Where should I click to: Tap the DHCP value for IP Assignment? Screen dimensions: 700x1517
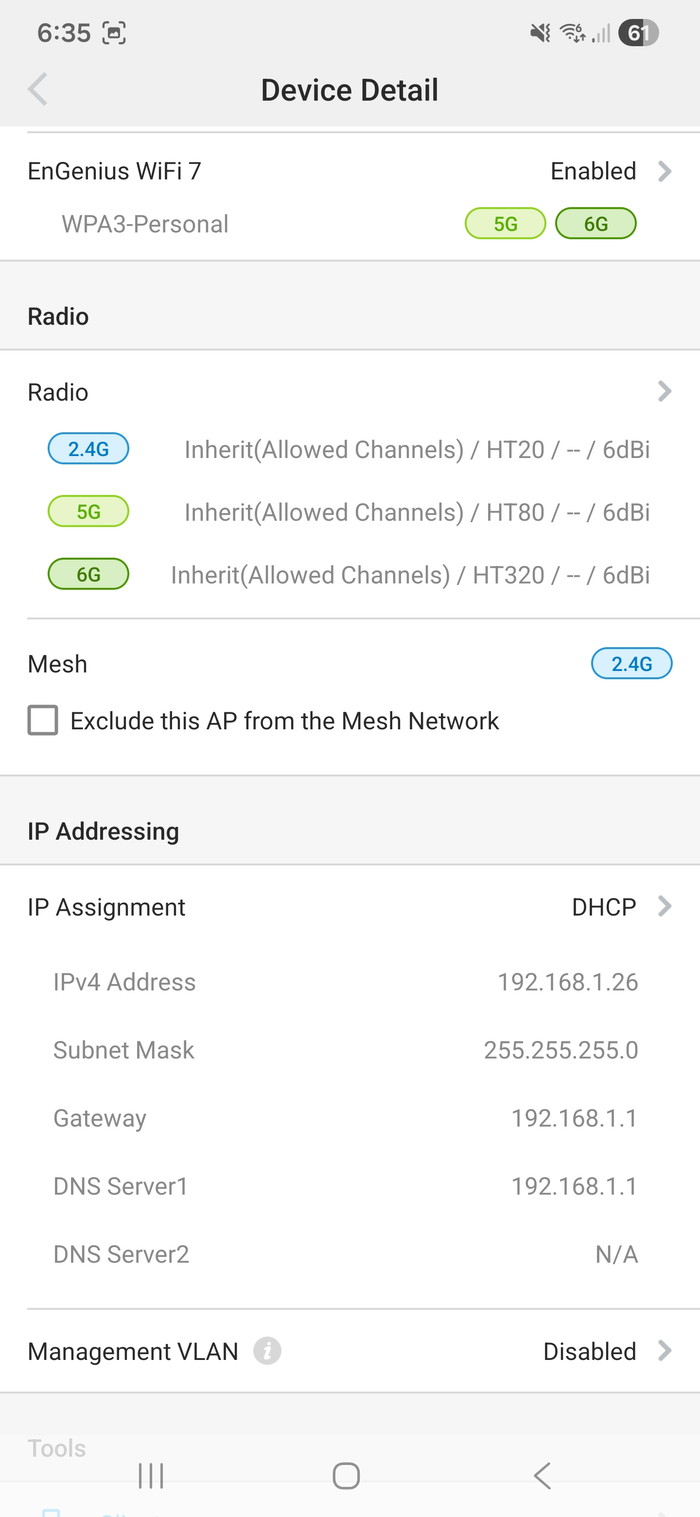click(603, 907)
